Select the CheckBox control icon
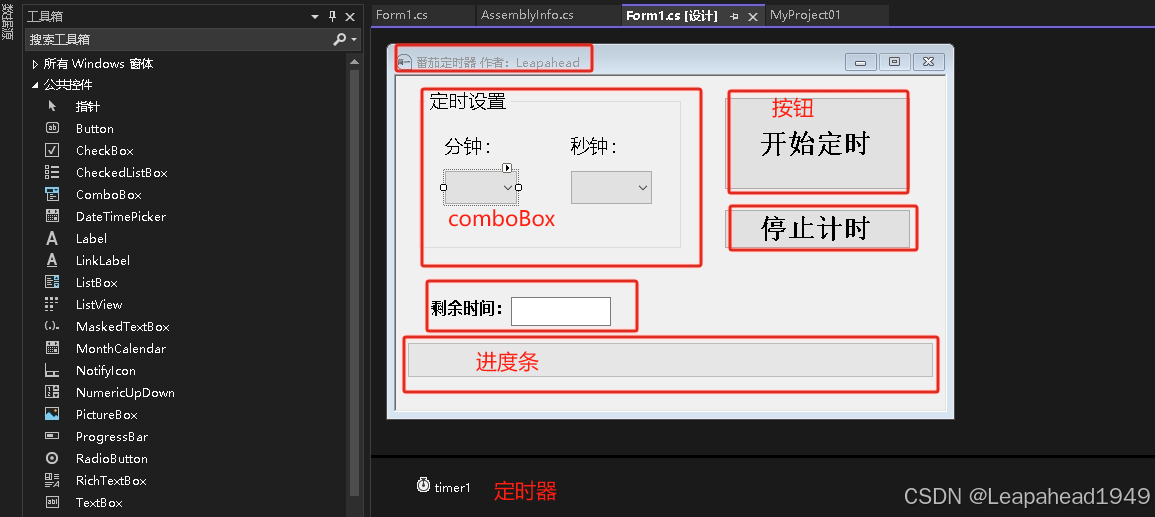The width and height of the screenshot is (1155, 517). click(x=52, y=150)
